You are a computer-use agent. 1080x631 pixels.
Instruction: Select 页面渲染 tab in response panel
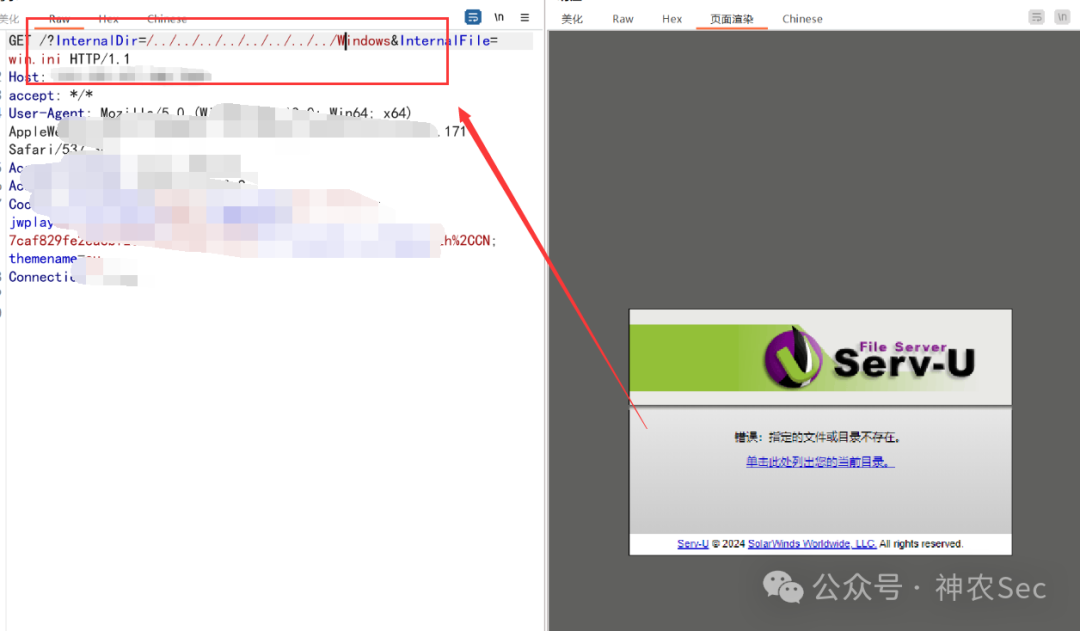[731, 19]
